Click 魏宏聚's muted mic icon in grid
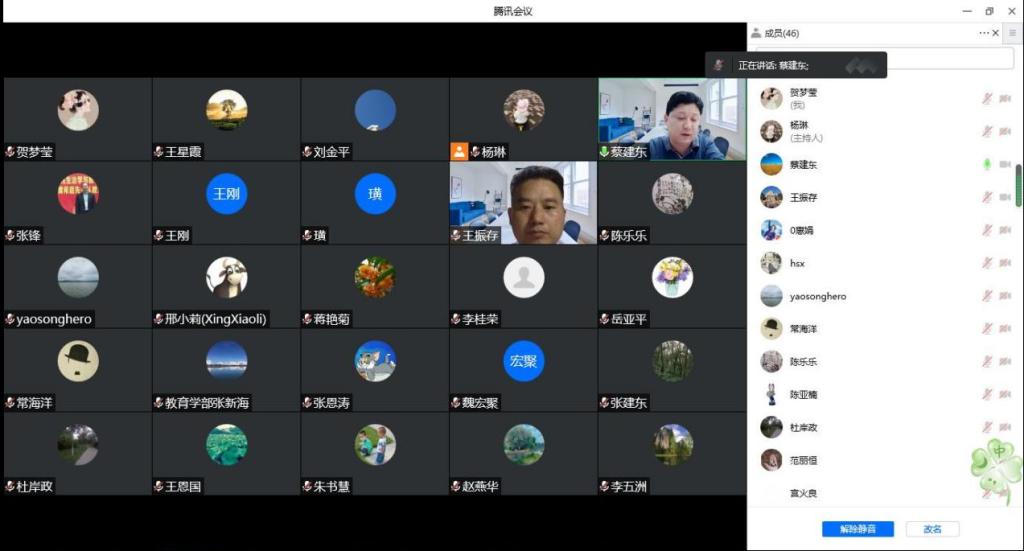 pos(456,403)
